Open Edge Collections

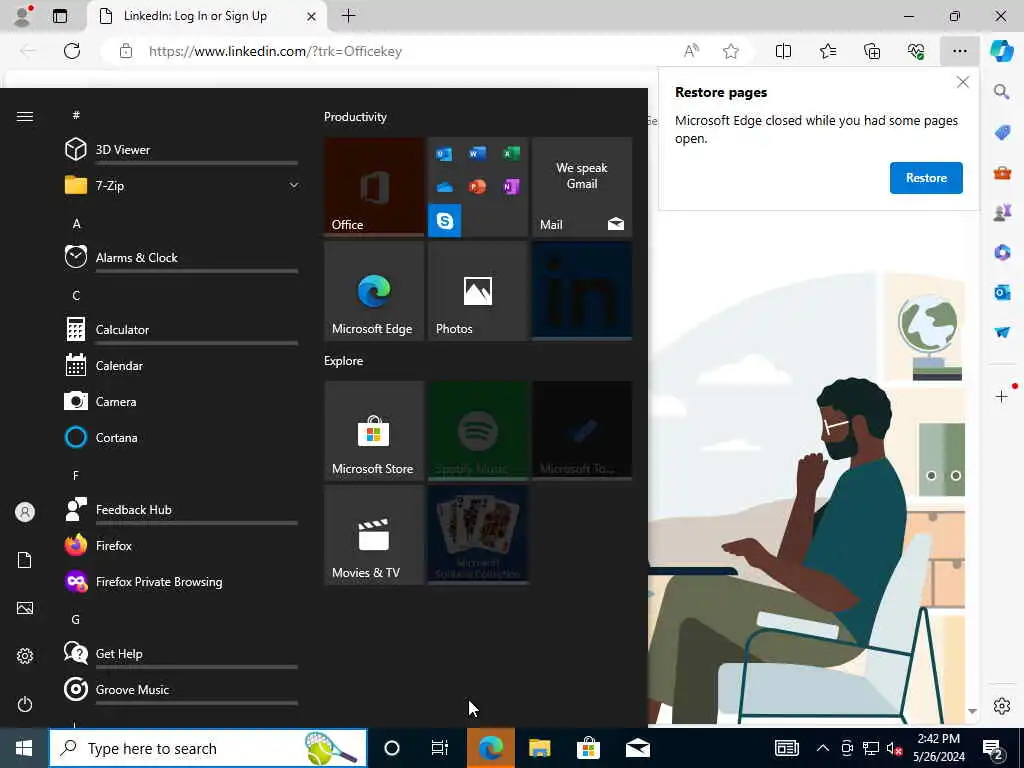pyautogui.click(x=872, y=51)
